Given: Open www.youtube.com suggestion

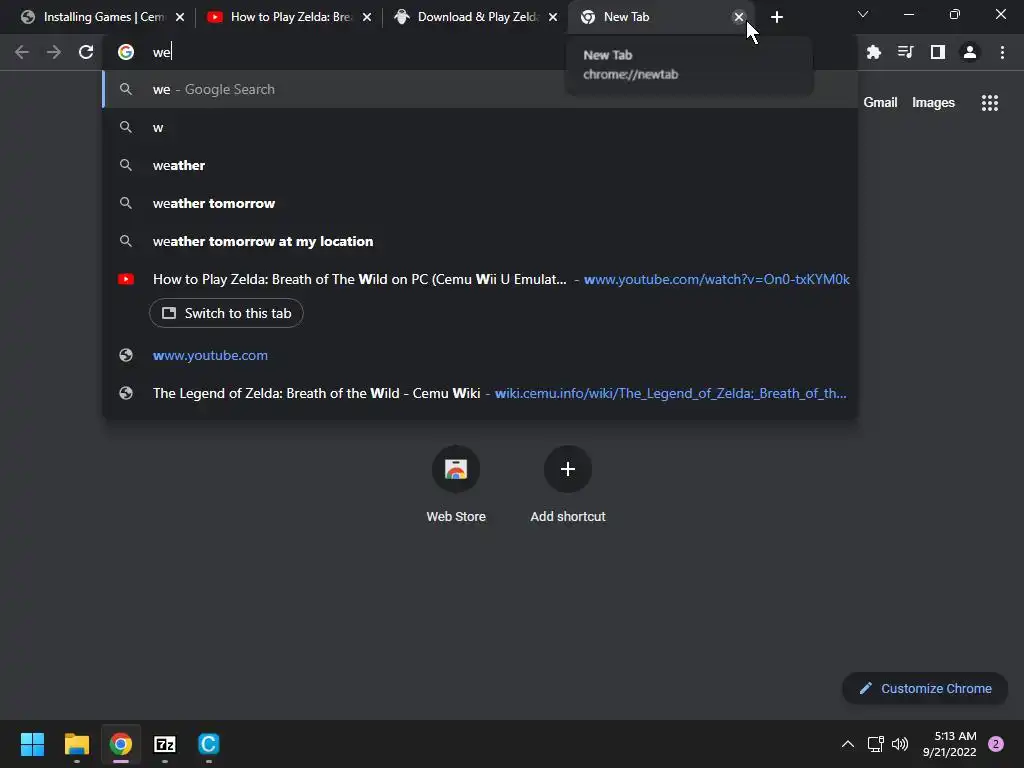Looking at the screenshot, I should [480, 355].
